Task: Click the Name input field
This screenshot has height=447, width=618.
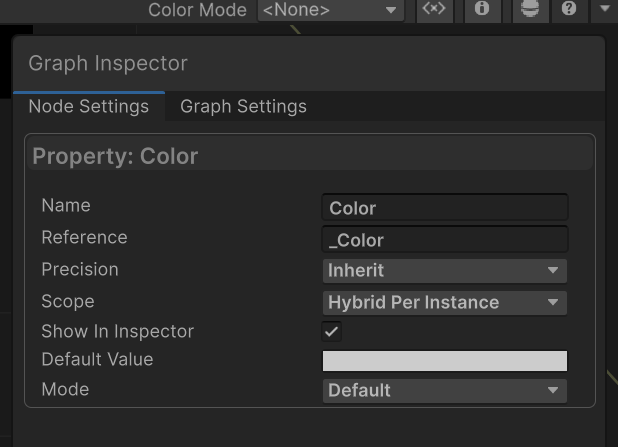Action: tap(444, 208)
